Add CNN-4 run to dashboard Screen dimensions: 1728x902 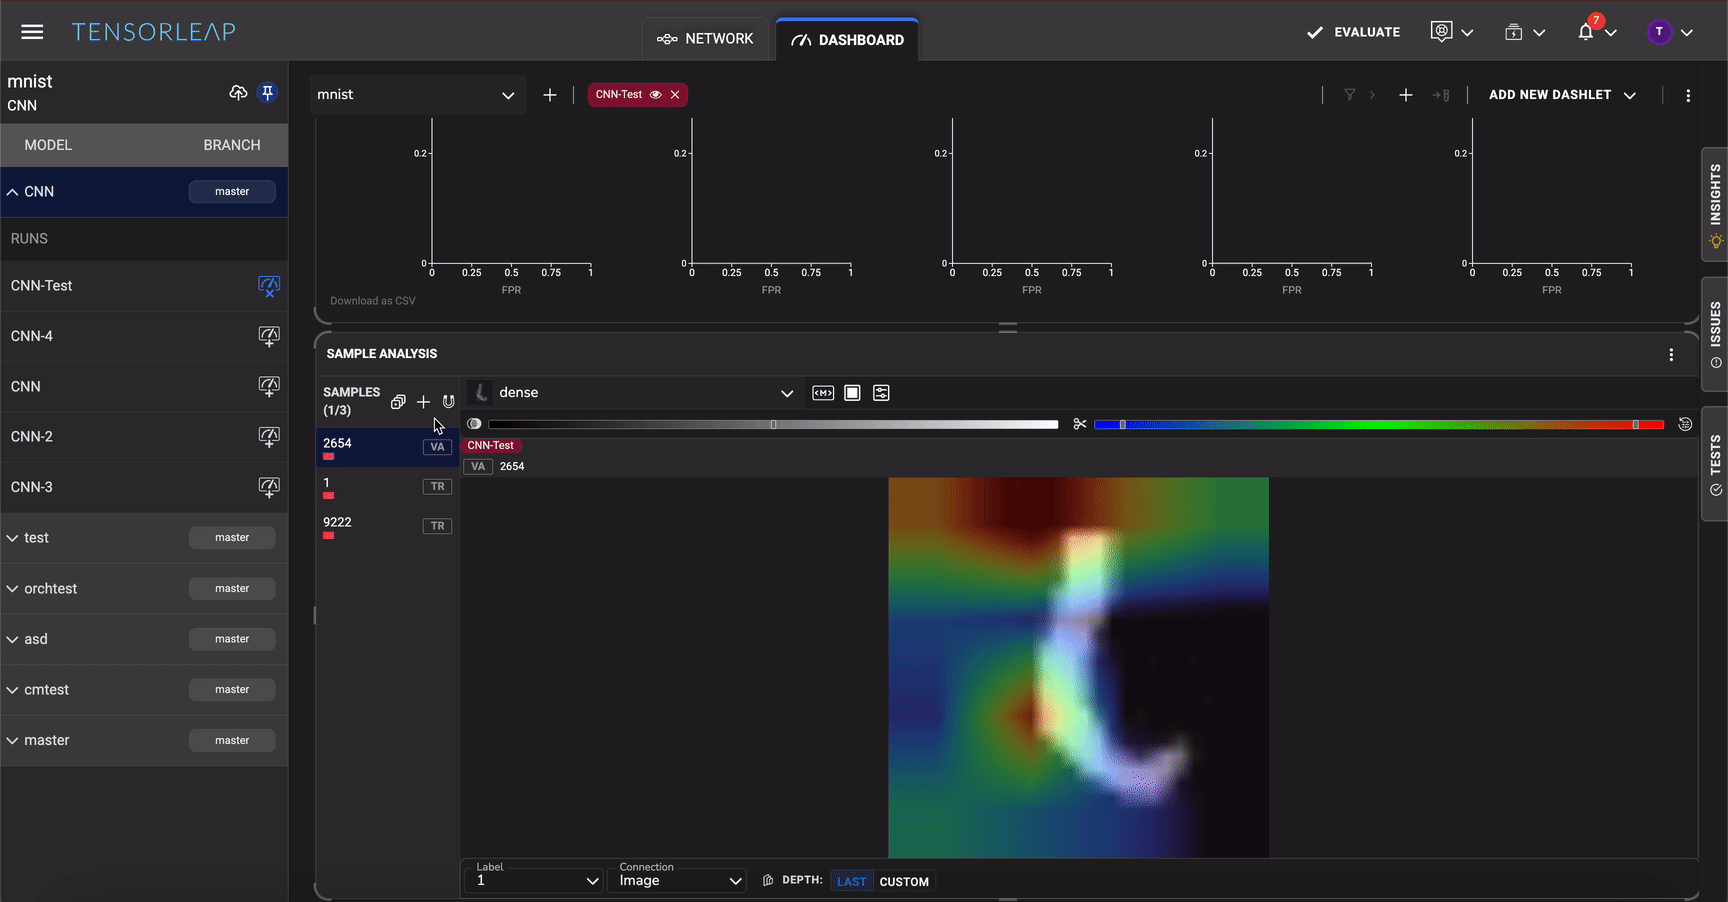[x=268, y=336]
